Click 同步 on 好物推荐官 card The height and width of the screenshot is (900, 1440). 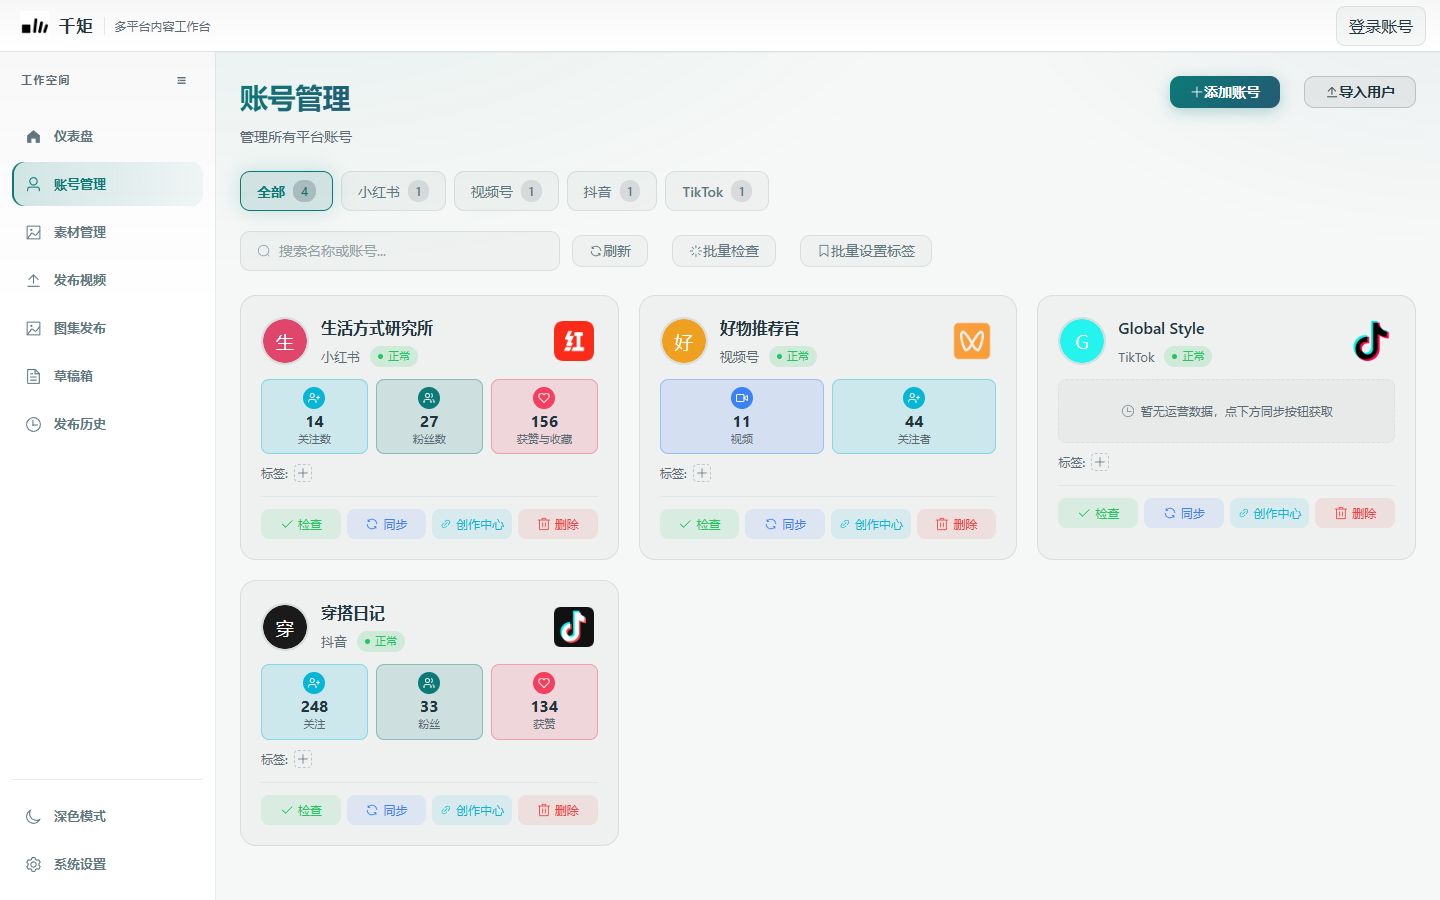tap(785, 524)
